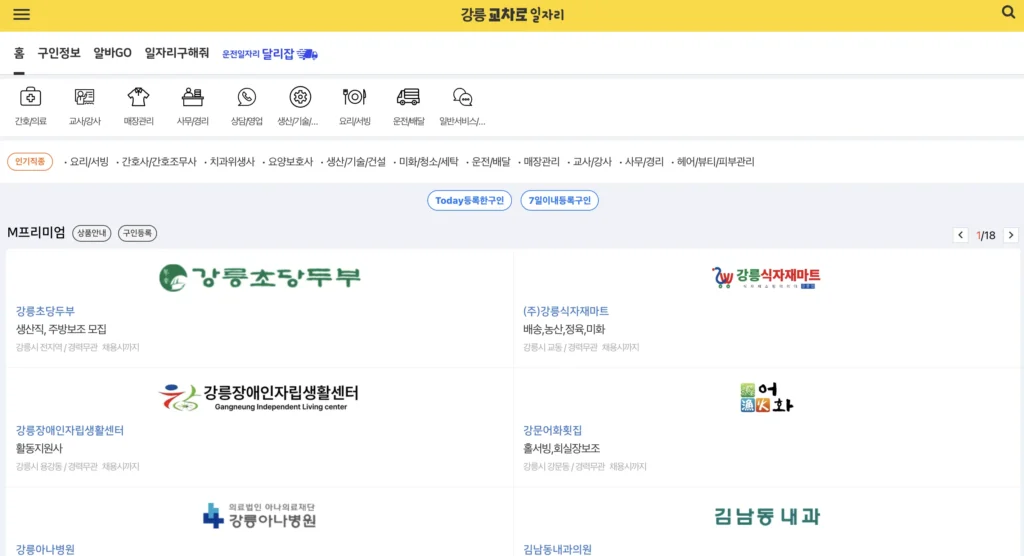This screenshot has width=1024, height=556.
Task: Go to previous M프리미엄 page arrow
Action: [960, 235]
